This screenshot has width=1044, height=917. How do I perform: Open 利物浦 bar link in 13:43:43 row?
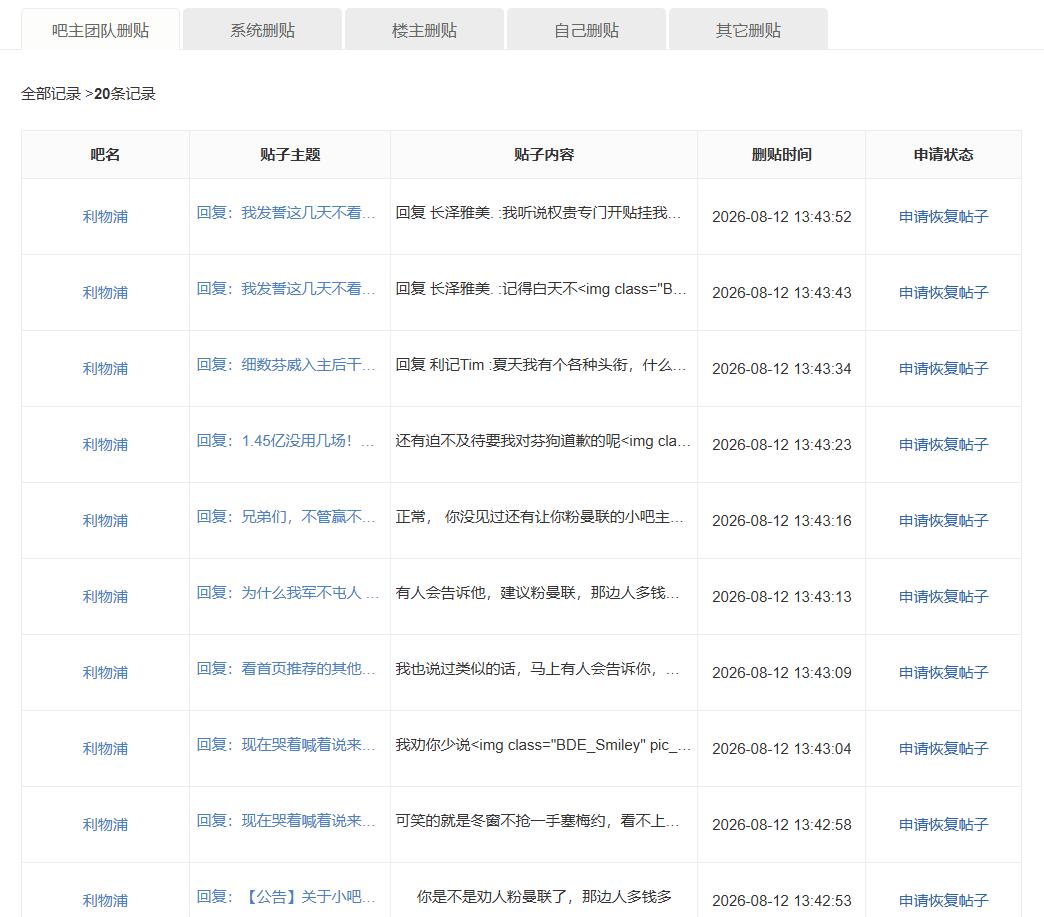(x=105, y=292)
